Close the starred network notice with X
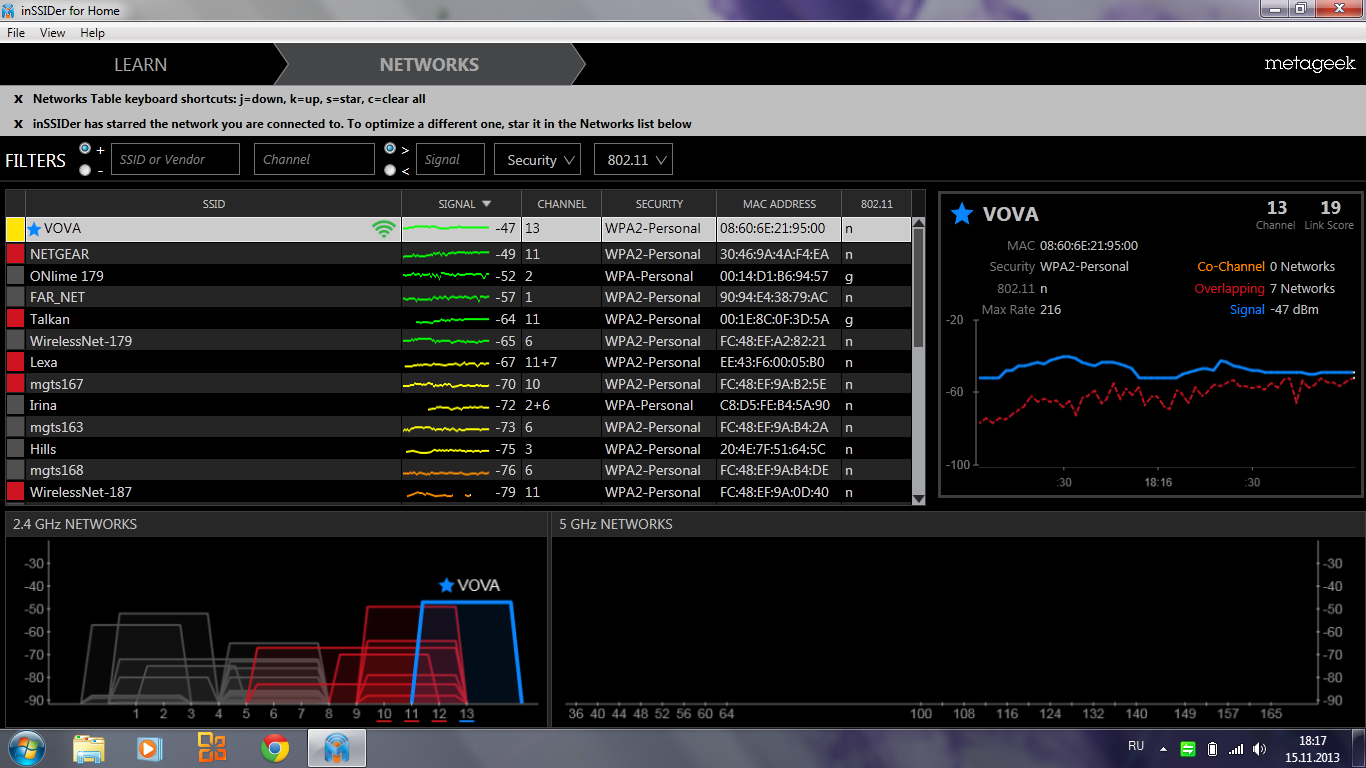This screenshot has width=1366, height=768. (x=18, y=124)
